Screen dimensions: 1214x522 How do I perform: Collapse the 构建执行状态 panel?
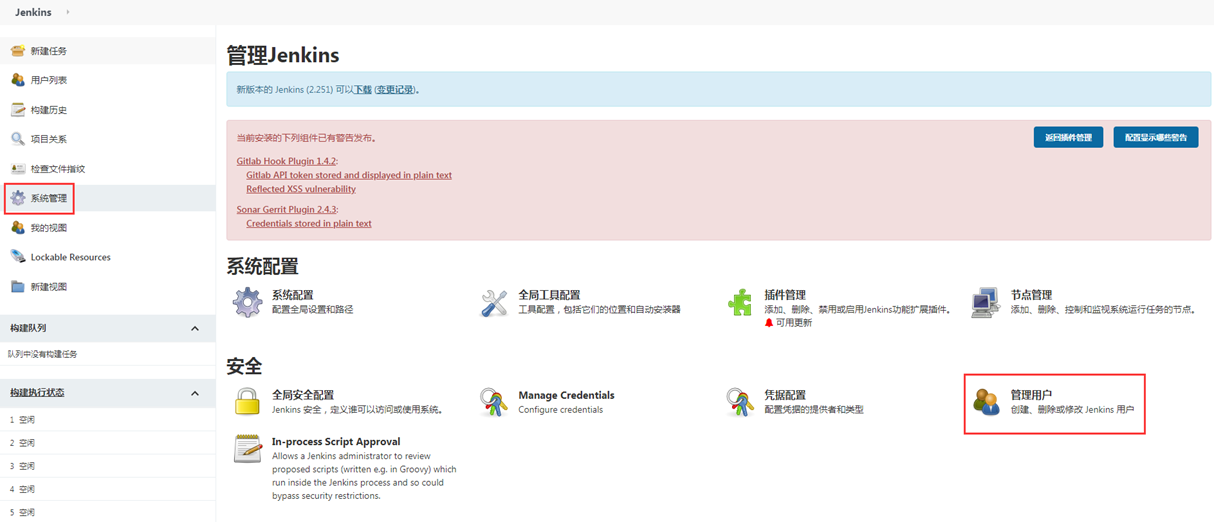pos(195,393)
